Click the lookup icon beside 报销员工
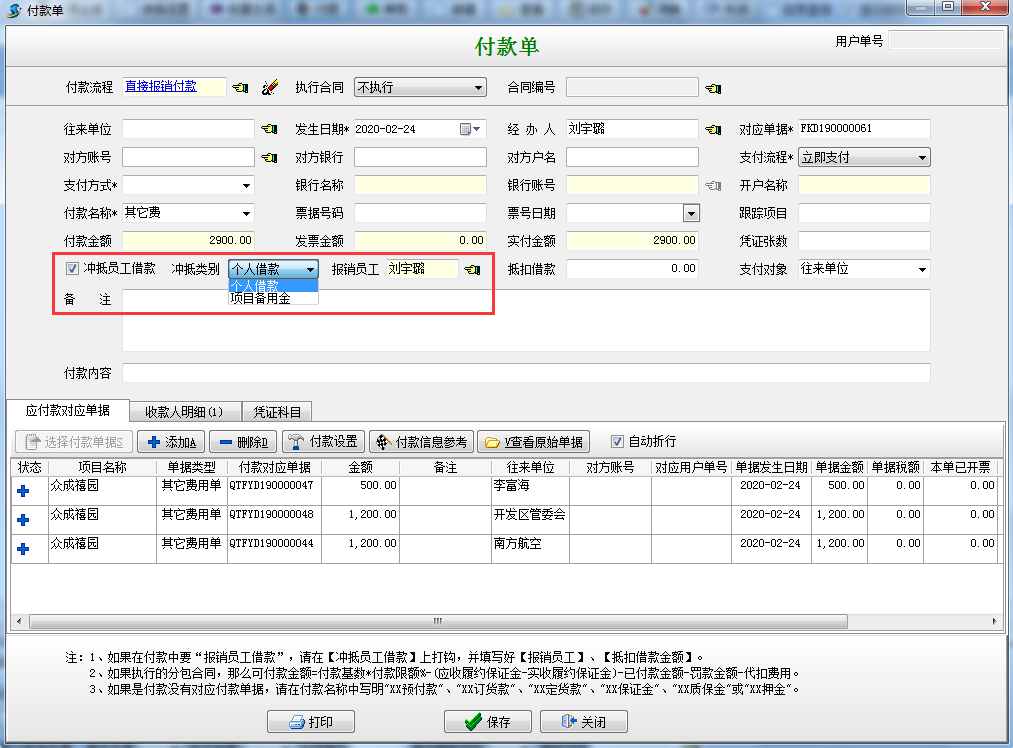 pos(472,270)
